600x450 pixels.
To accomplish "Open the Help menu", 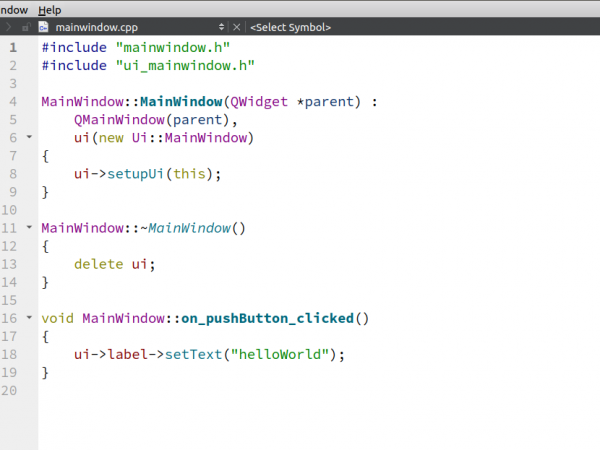I will [49, 9].
